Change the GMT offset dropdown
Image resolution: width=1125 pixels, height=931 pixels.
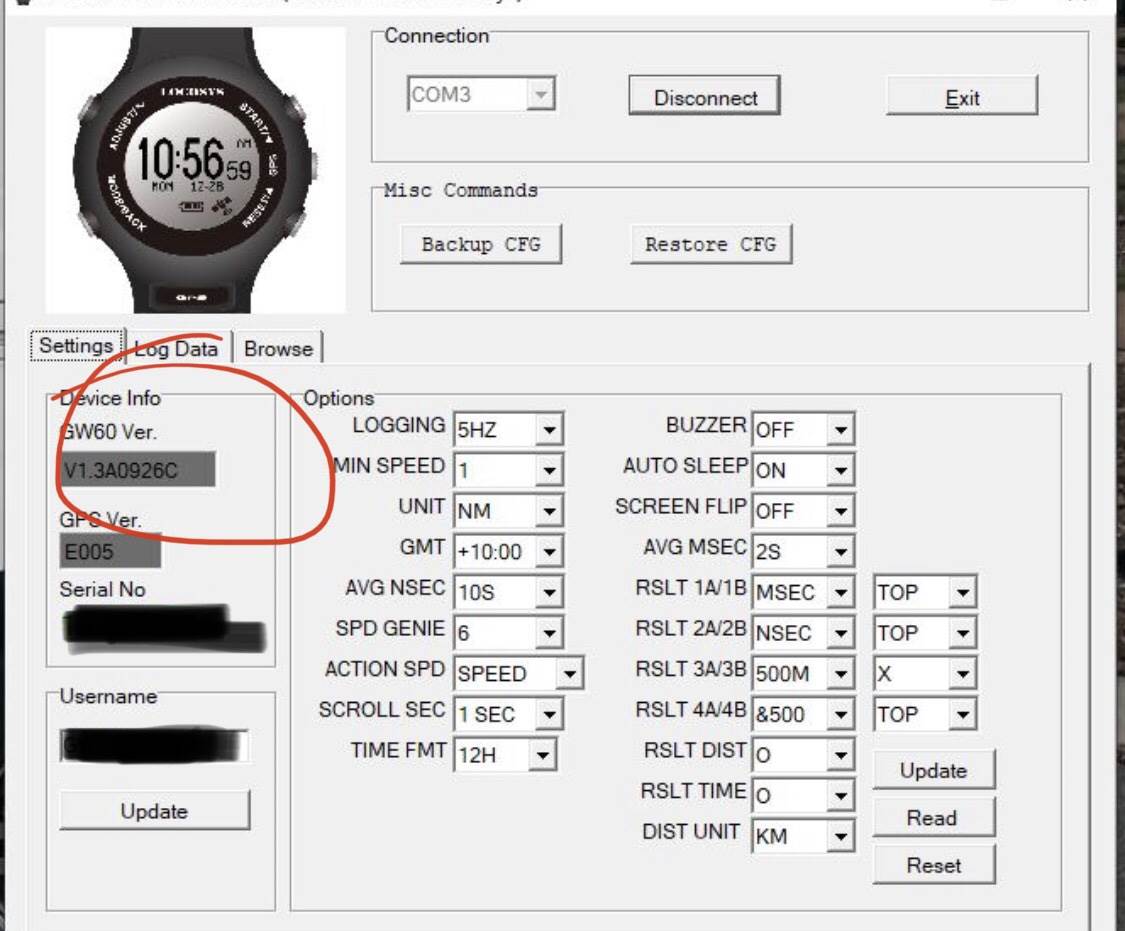pyautogui.click(x=548, y=552)
